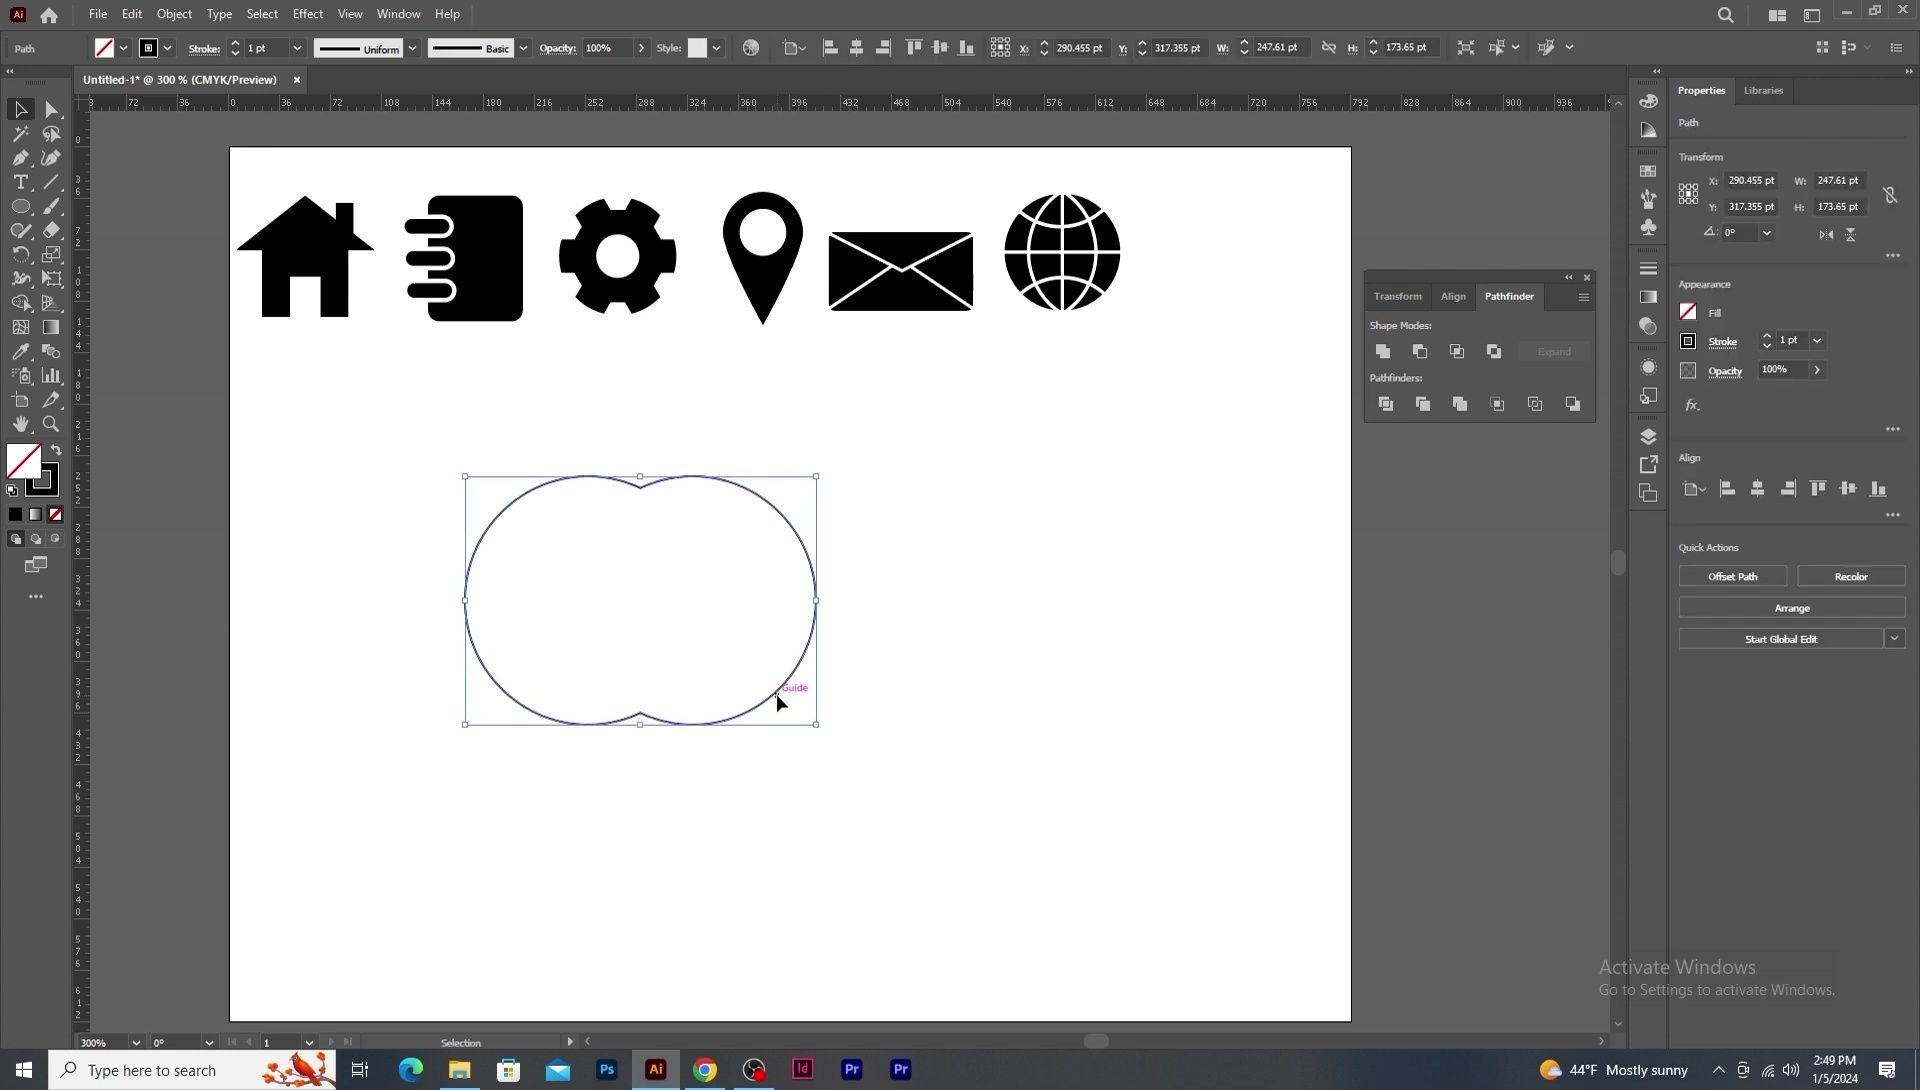Open the zoom level 300% dropdown
The height and width of the screenshot is (1090, 1920).
pos(136,1042)
